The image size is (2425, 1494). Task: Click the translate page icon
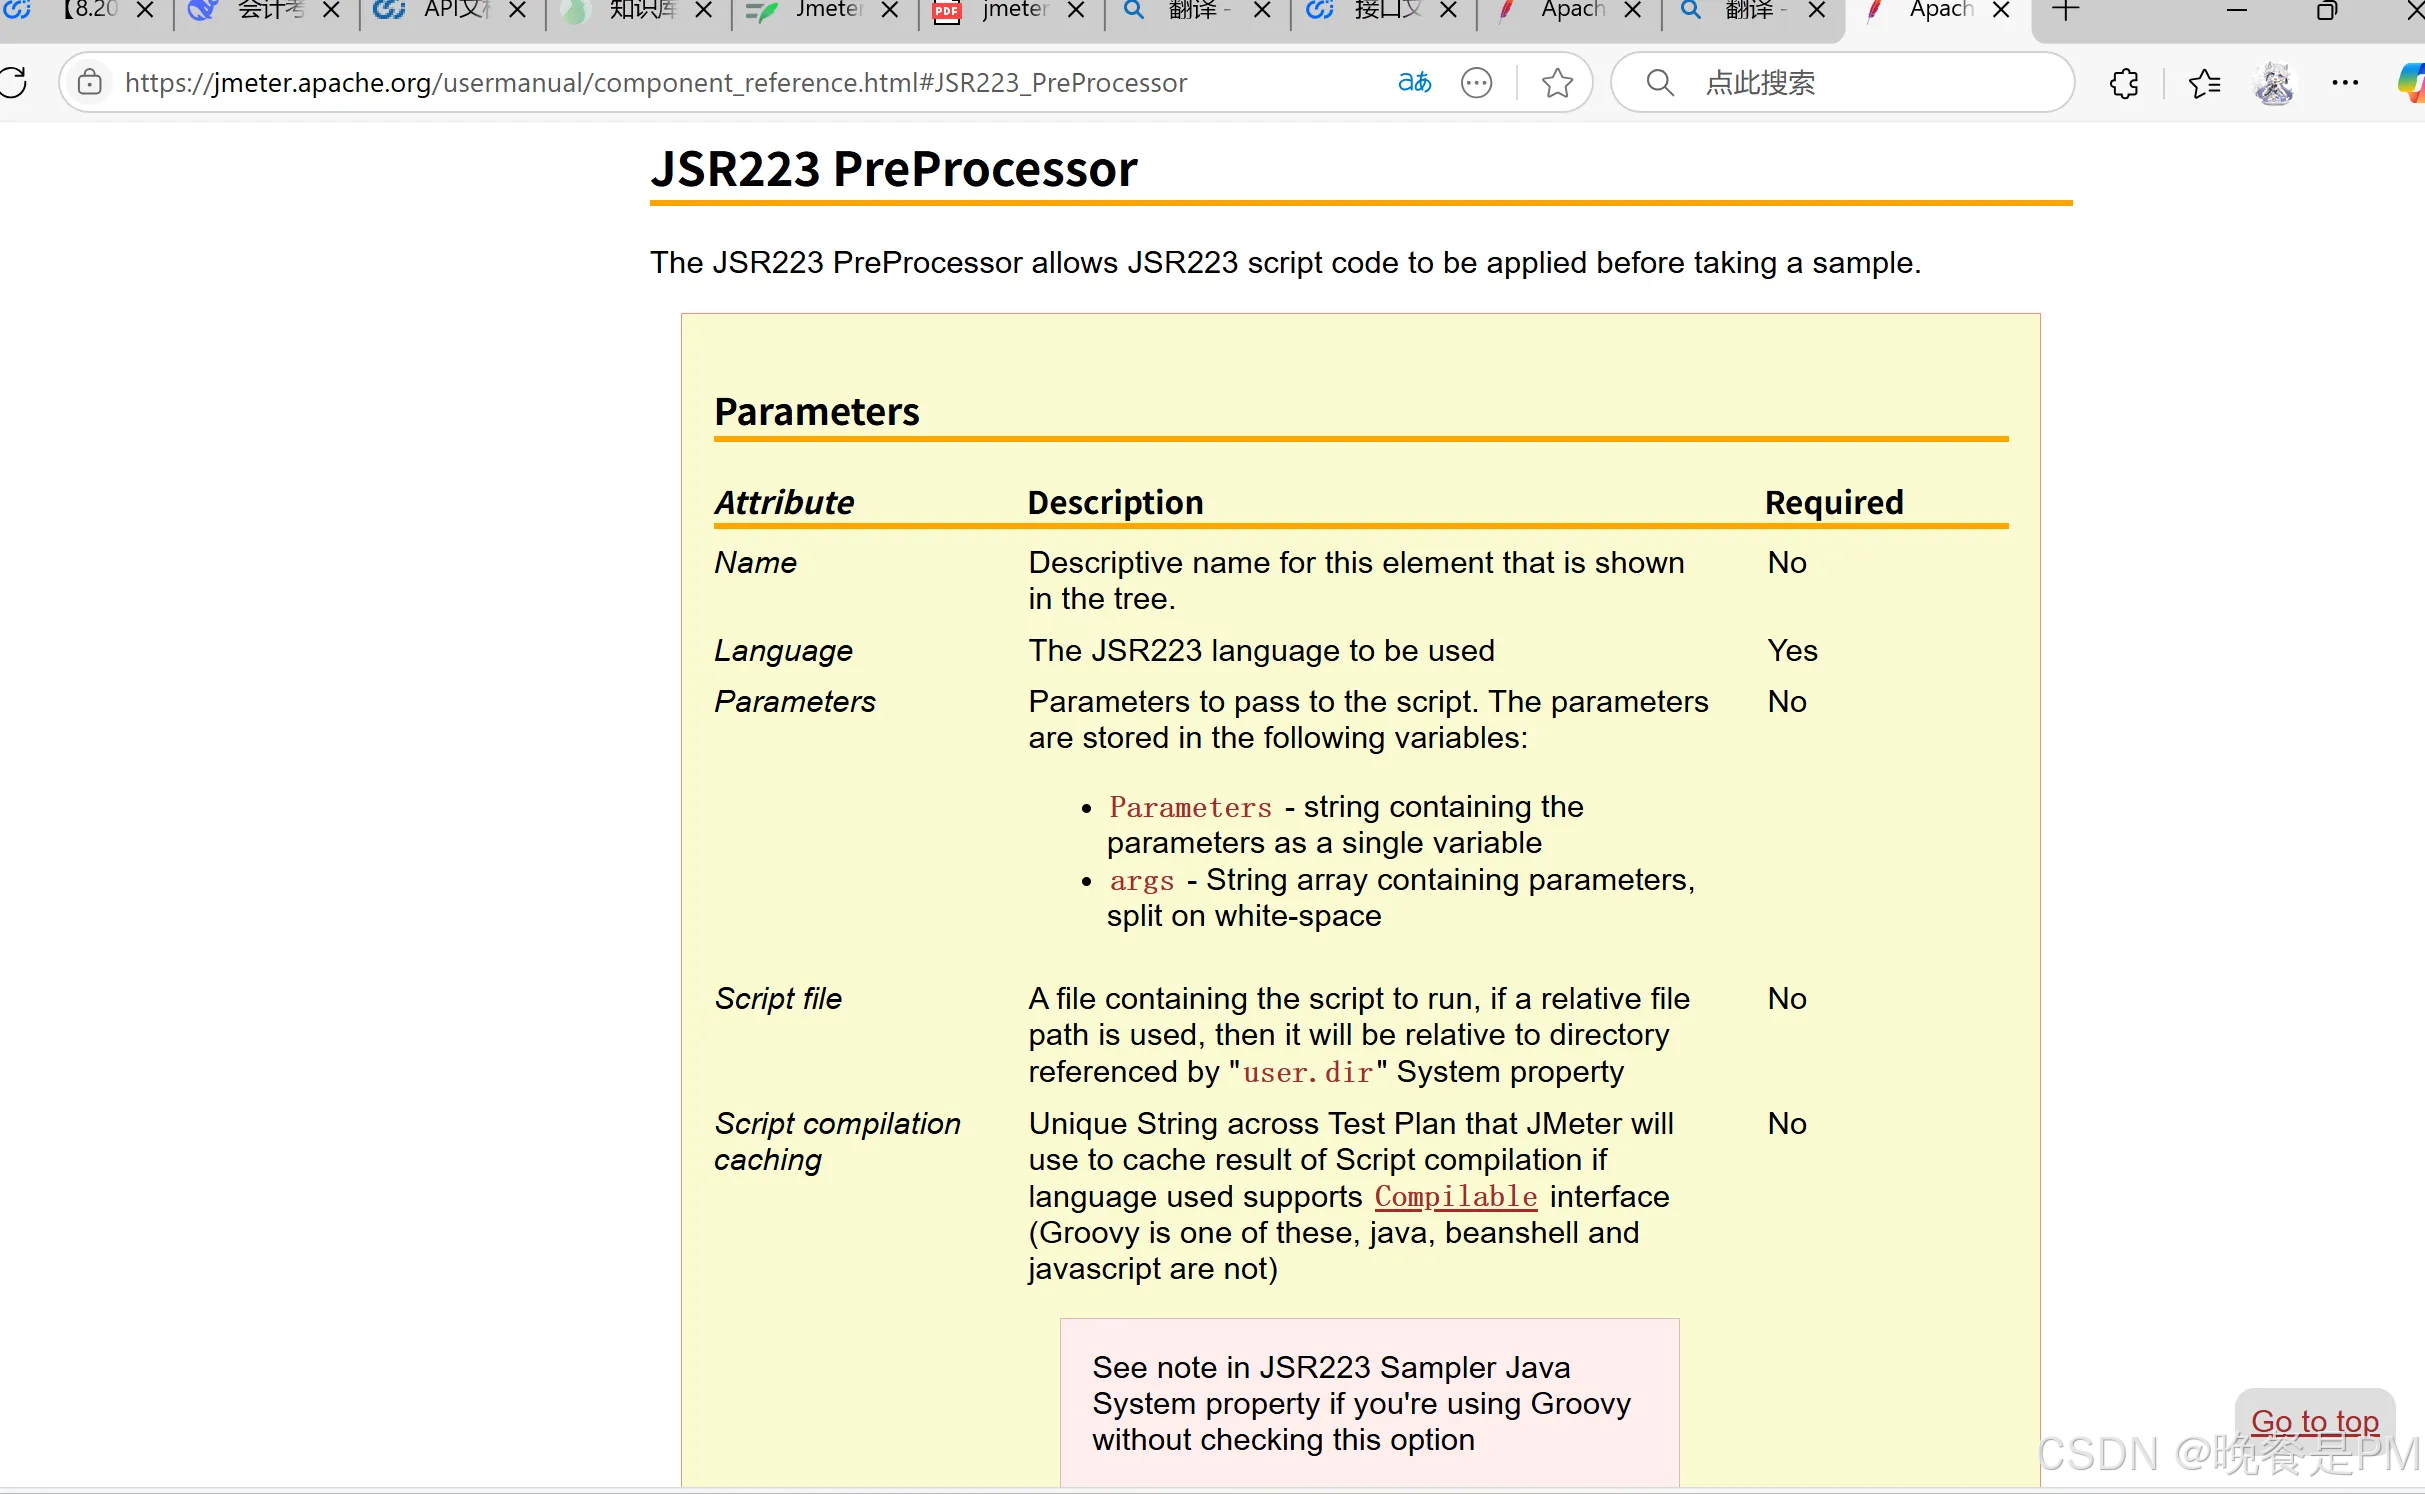point(1414,82)
